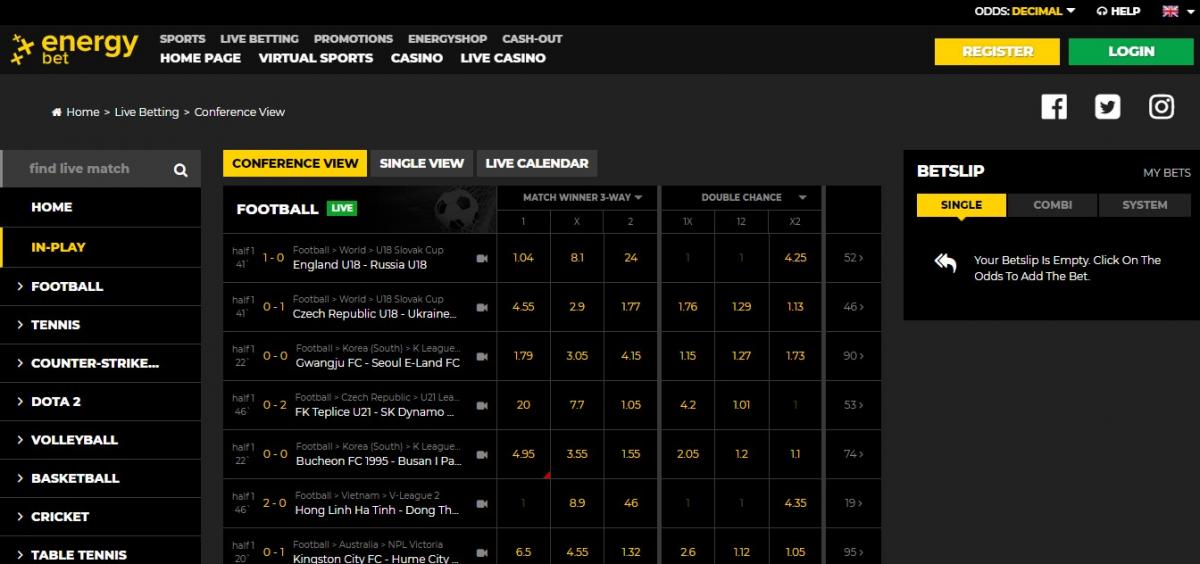Switch to Live Calendar tab
The height and width of the screenshot is (564, 1200).
click(x=537, y=163)
